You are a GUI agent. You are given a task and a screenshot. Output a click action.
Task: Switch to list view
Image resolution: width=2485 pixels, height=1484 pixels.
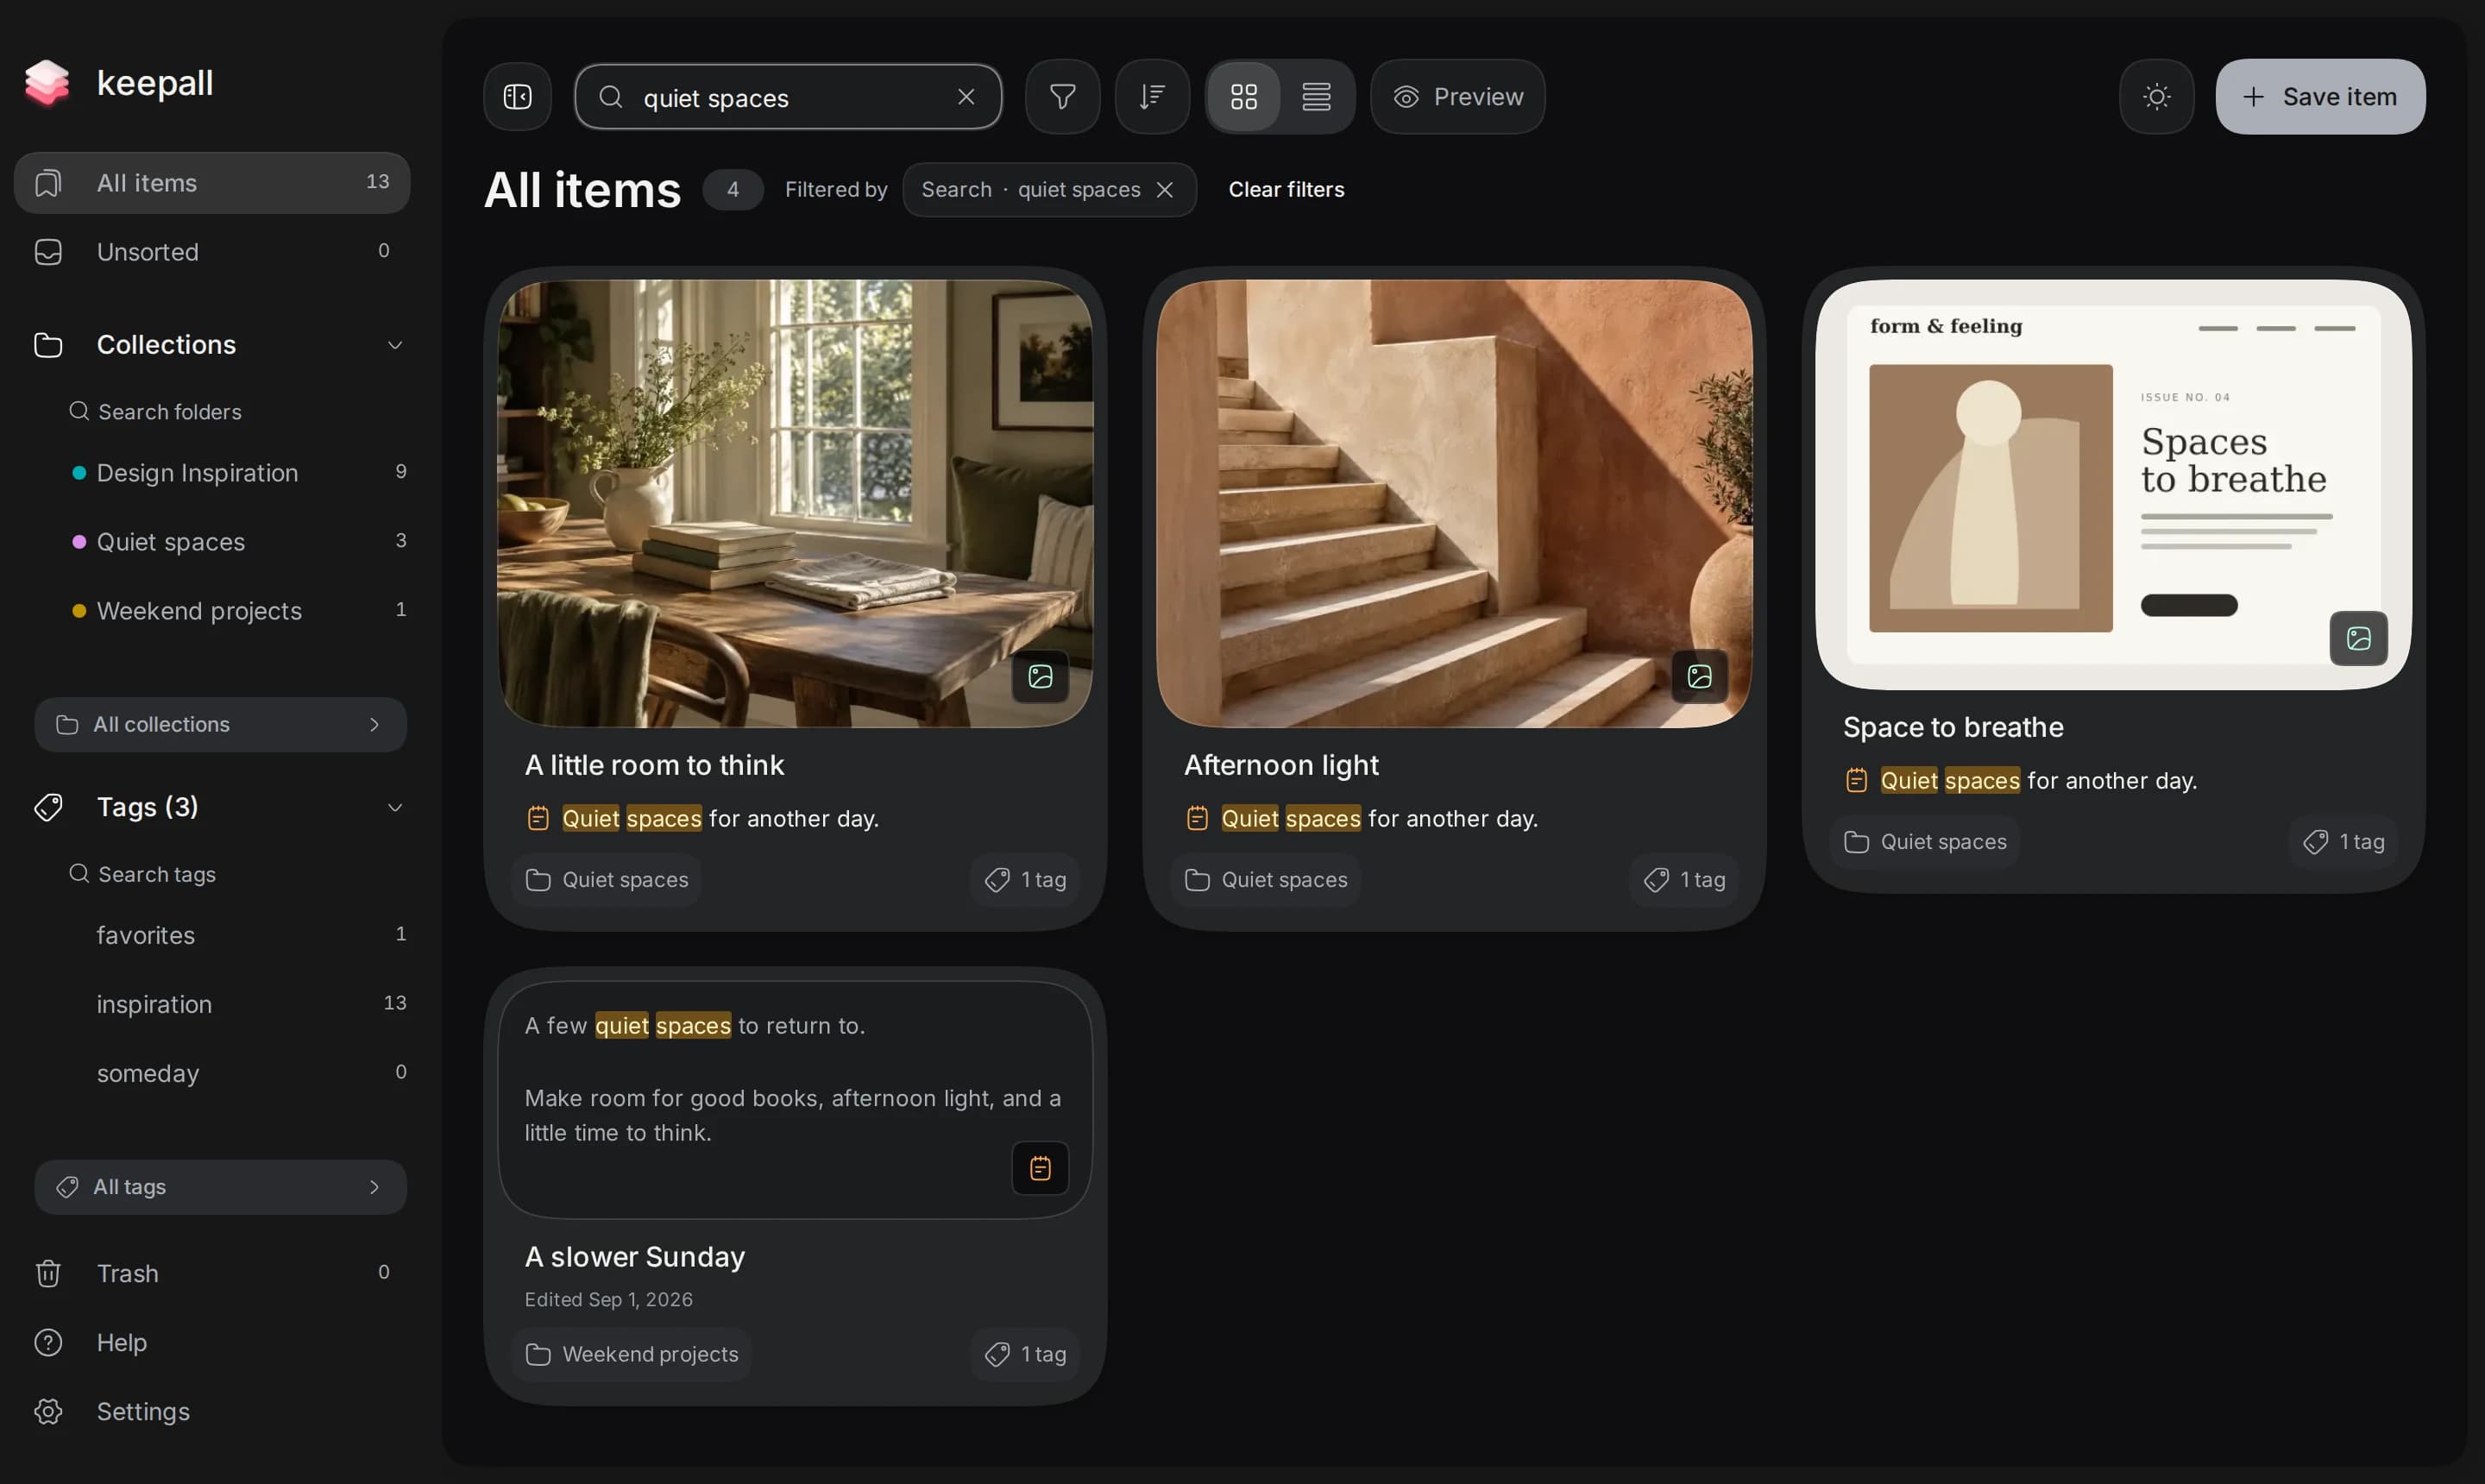pos(1316,97)
